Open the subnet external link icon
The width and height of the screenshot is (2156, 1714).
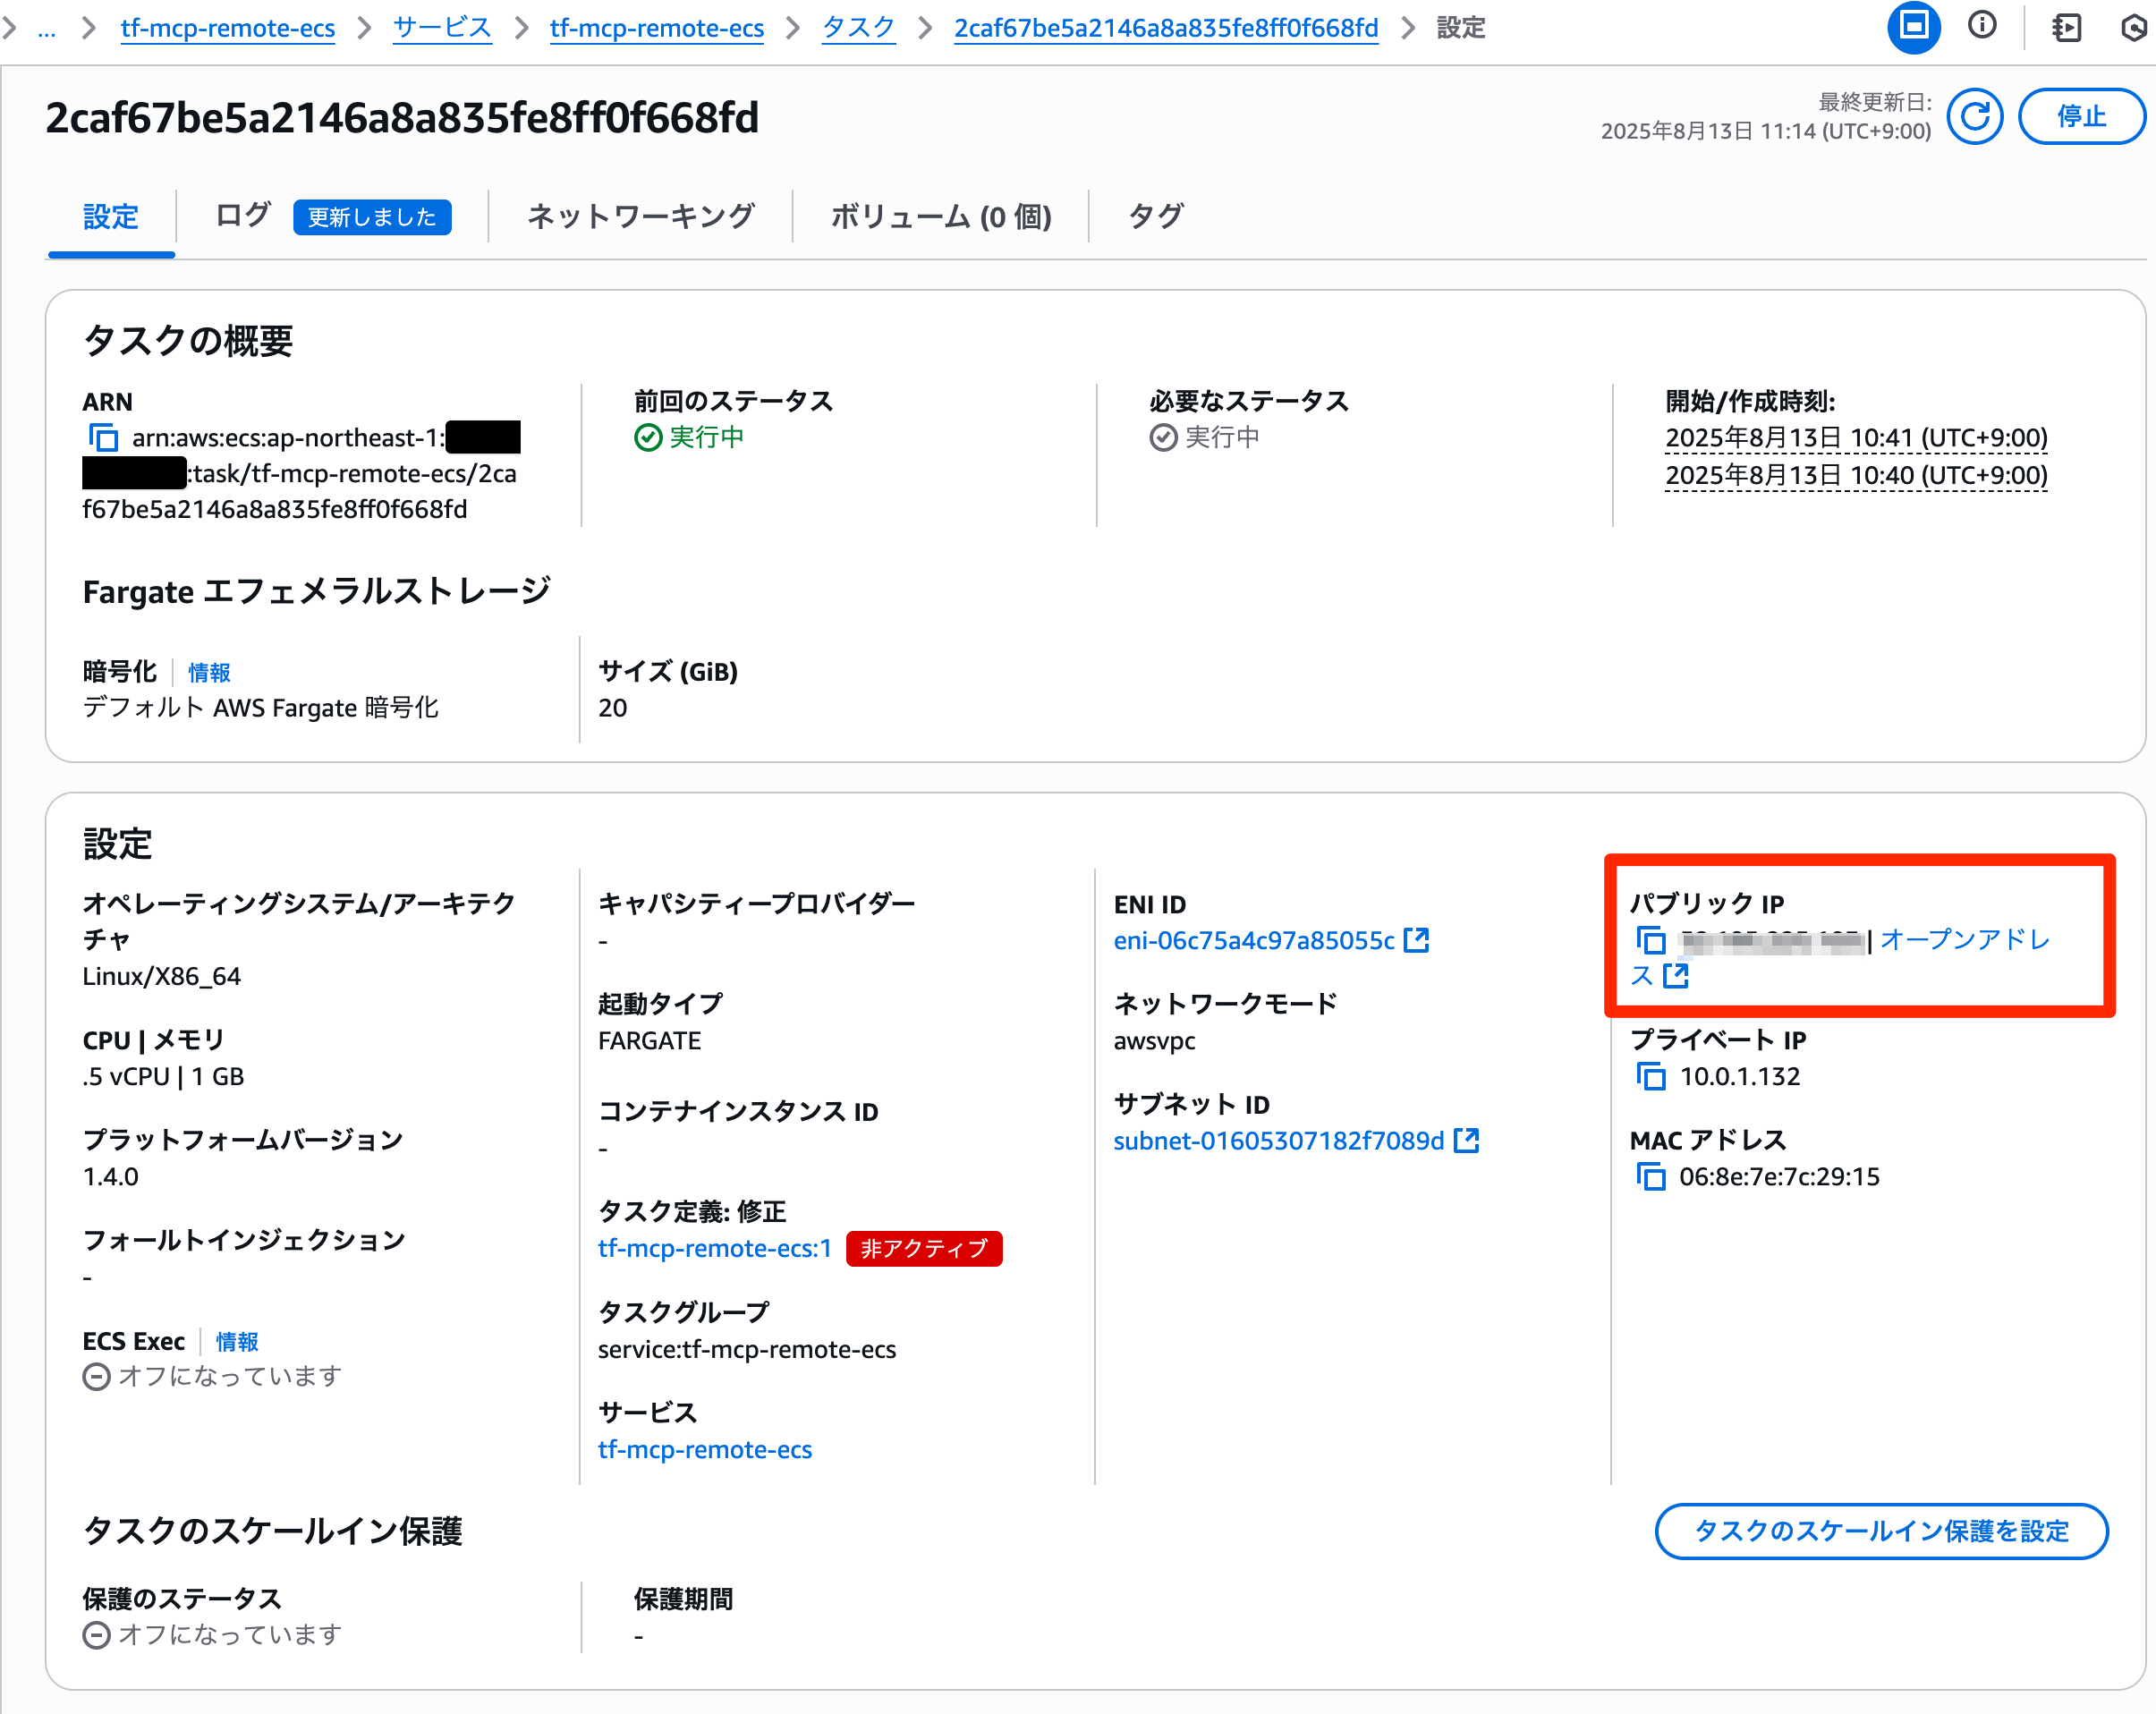tap(1466, 1140)
